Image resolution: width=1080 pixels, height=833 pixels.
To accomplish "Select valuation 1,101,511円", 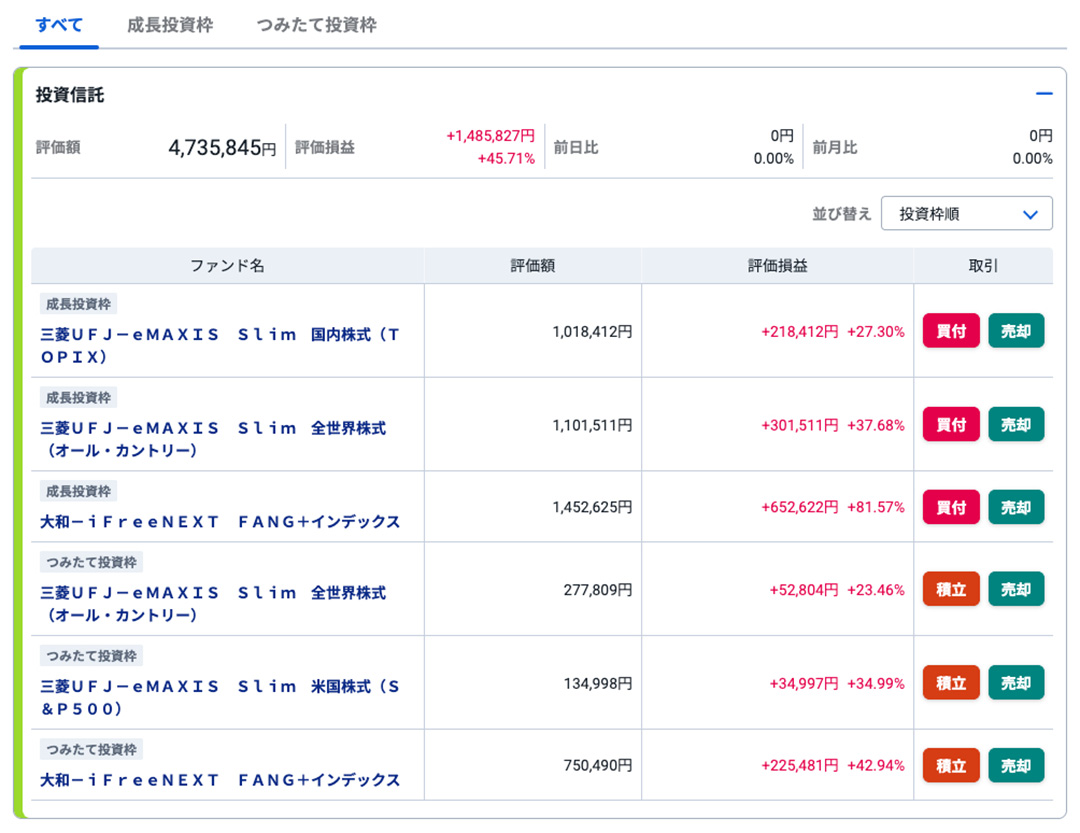I will click(592, 425).
